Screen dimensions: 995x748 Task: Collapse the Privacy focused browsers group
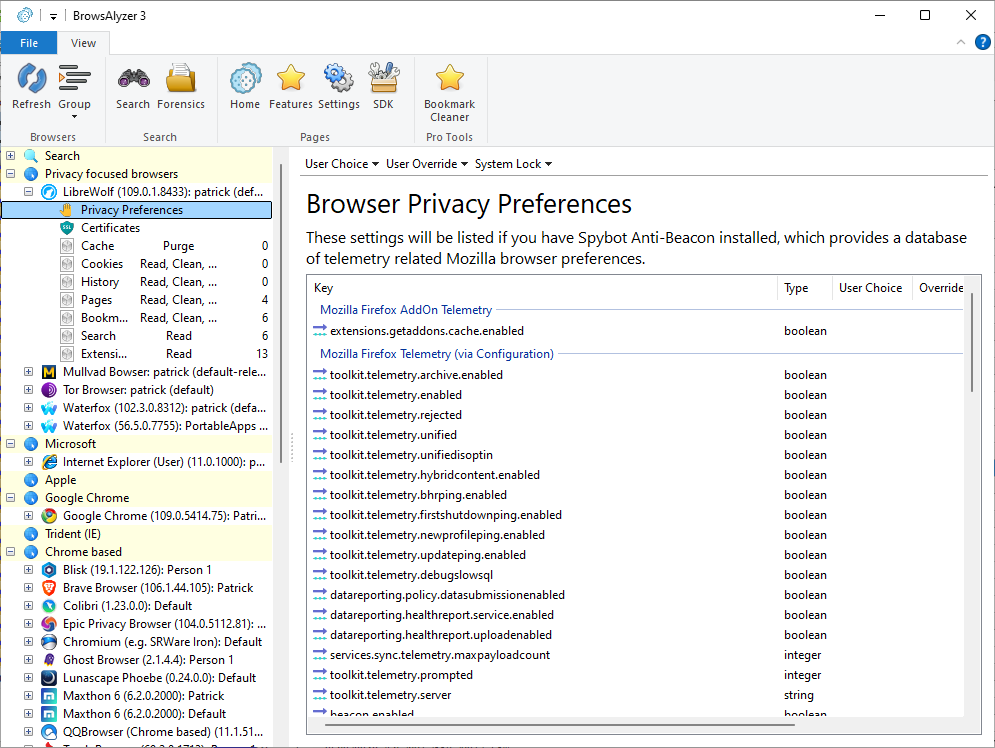(x=11, y=174)
